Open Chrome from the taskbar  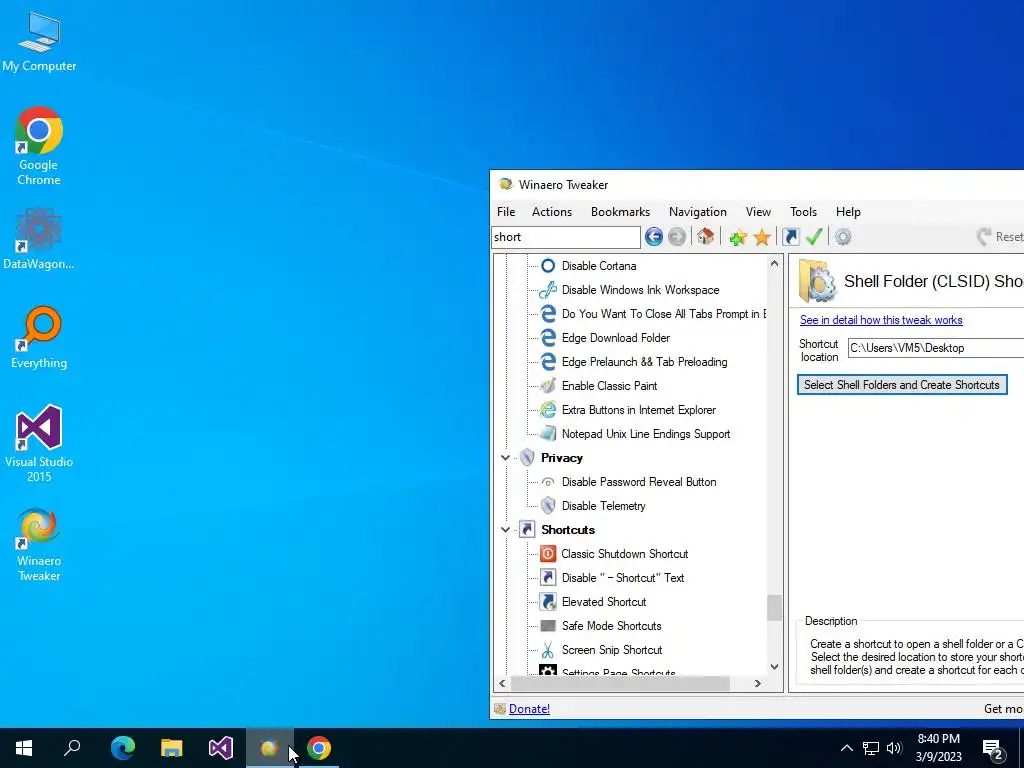pyautogui.click(x=319, y=748)
